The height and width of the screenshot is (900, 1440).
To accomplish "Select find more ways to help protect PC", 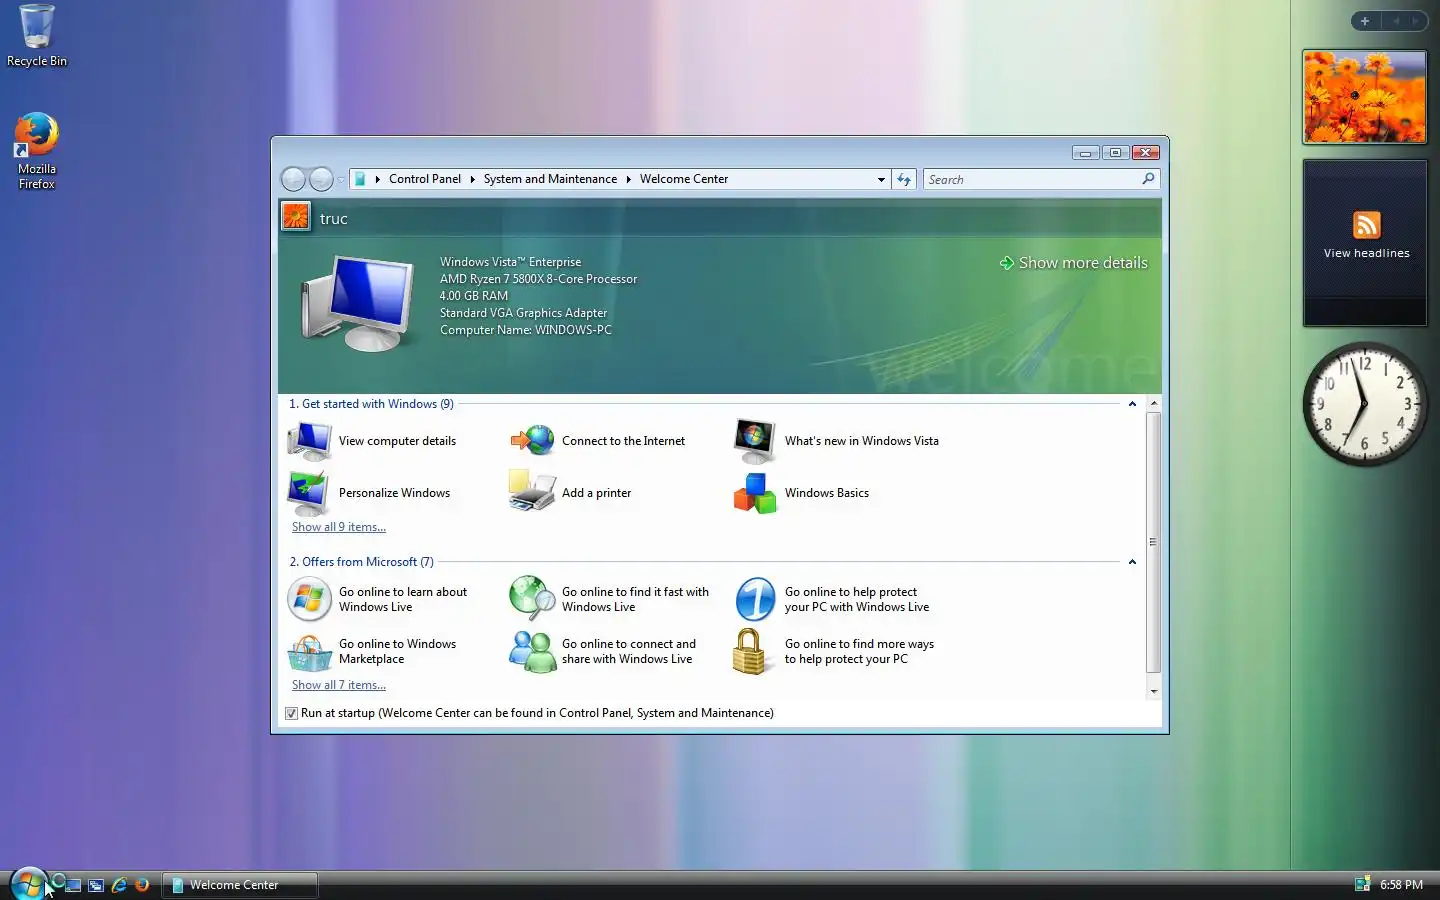I will click(835, 651).
